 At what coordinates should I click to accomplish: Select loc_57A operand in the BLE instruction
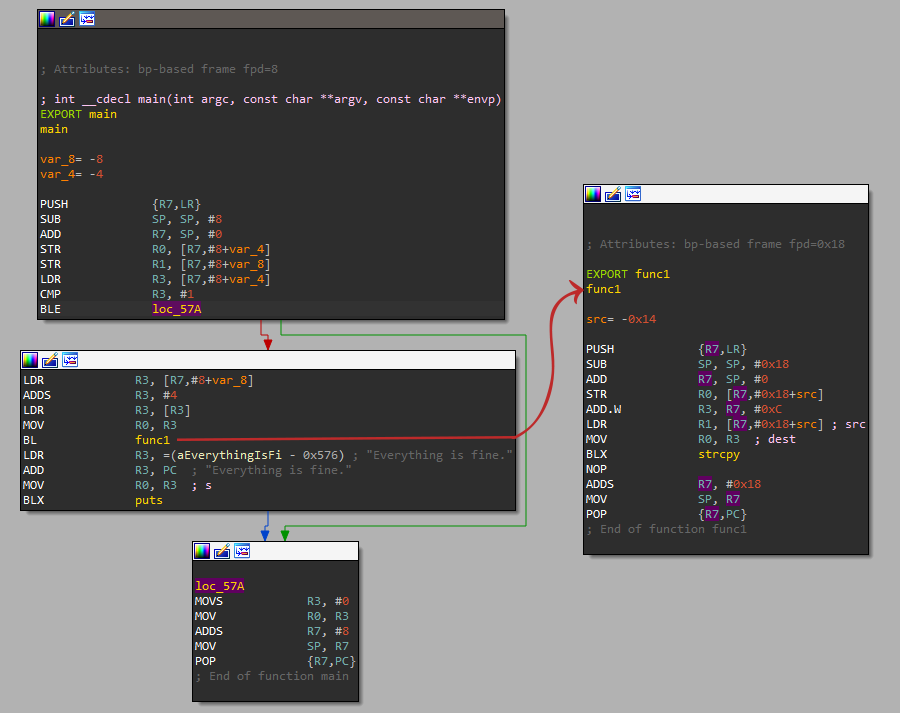(176, 310)
